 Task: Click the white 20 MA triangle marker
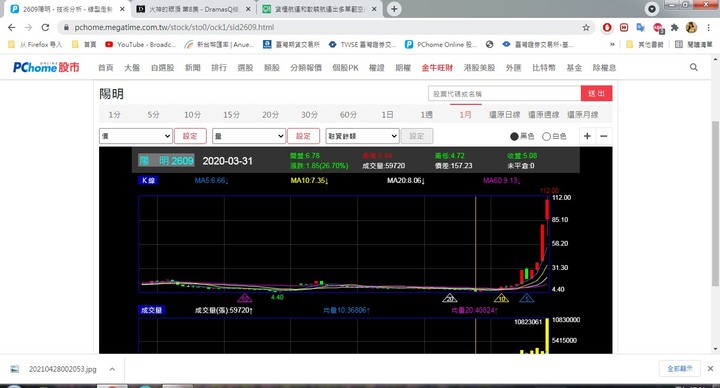[x=450, y=298]
